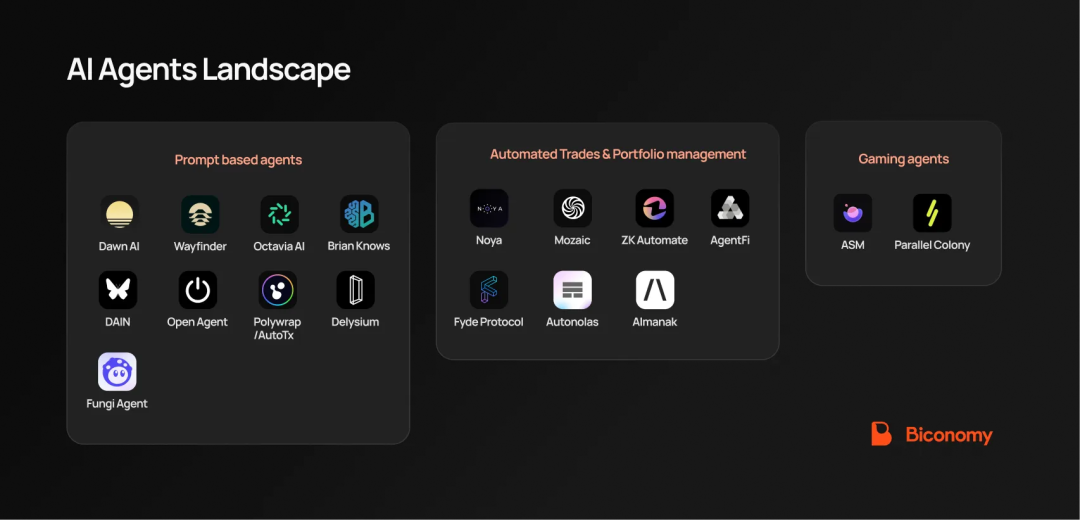Screen dimensions: 1080x520
Task: Click the 'Prompt based agents' heading
Action: (238, 160)
